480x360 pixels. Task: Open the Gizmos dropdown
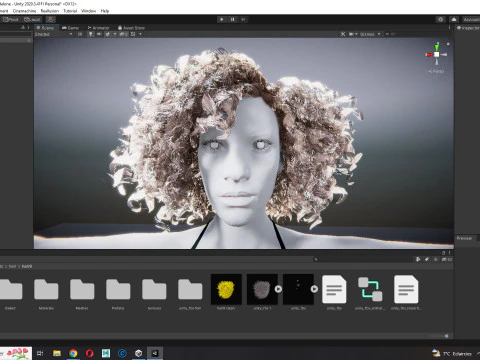pyautogui.click(x=370, y=34)
